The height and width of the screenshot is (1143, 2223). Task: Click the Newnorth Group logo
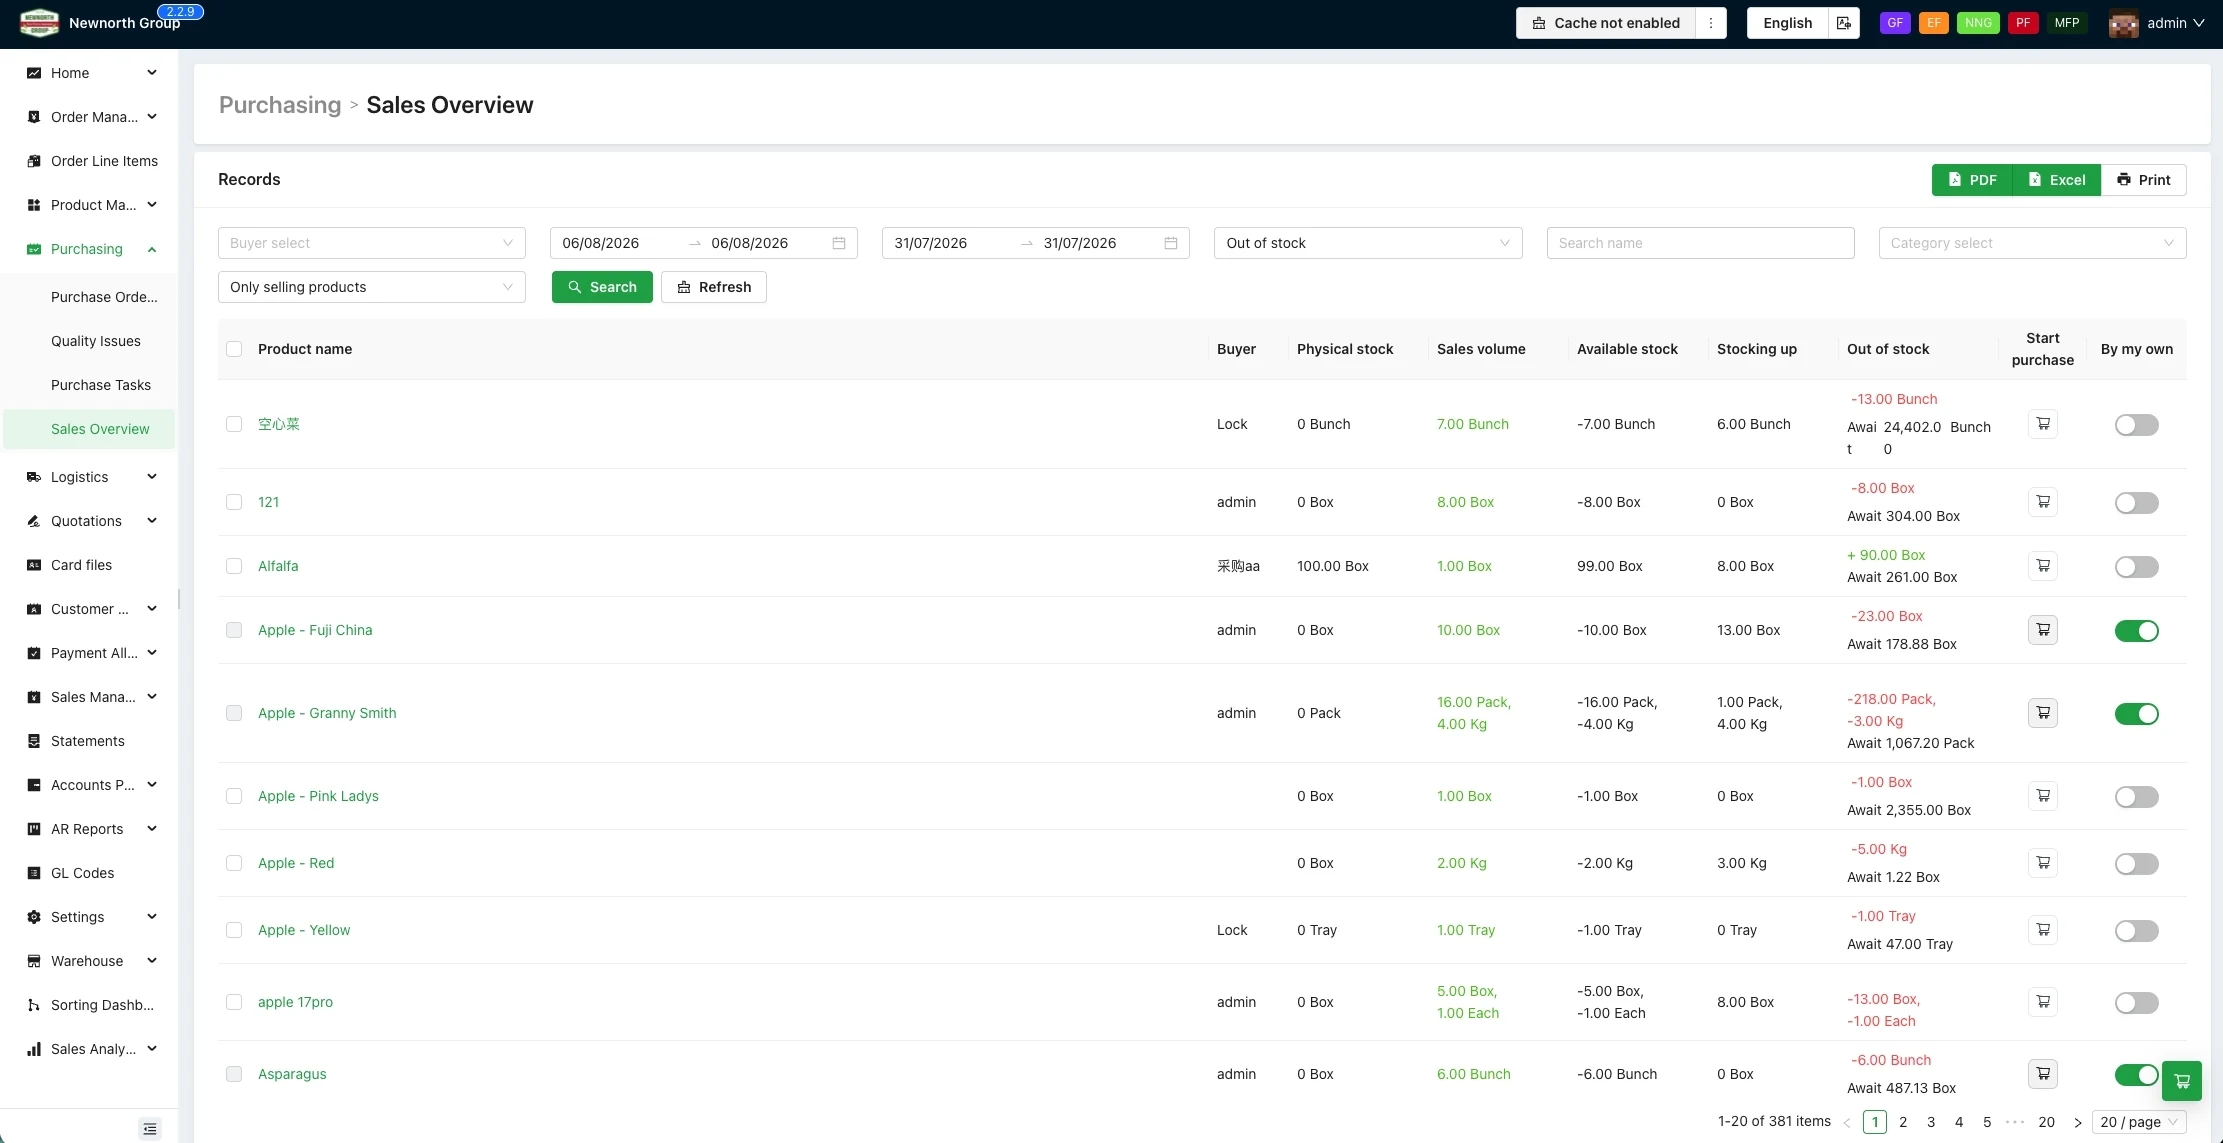39,23
